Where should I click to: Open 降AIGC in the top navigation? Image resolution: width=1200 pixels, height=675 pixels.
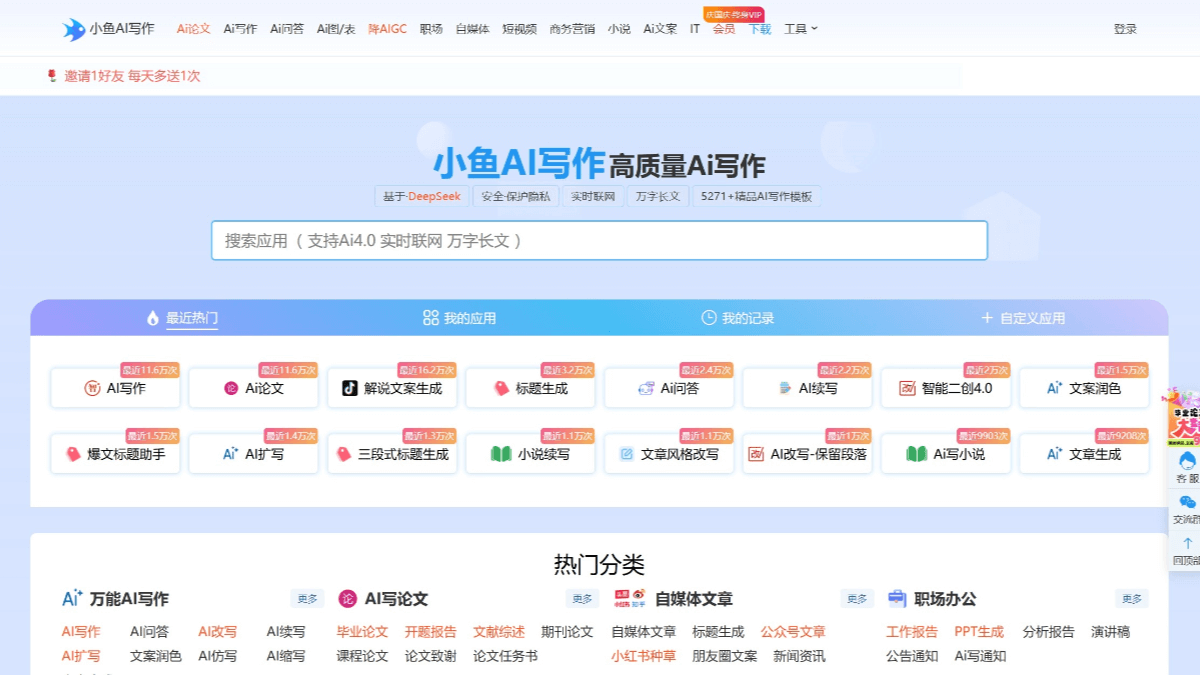click(387, 29)
